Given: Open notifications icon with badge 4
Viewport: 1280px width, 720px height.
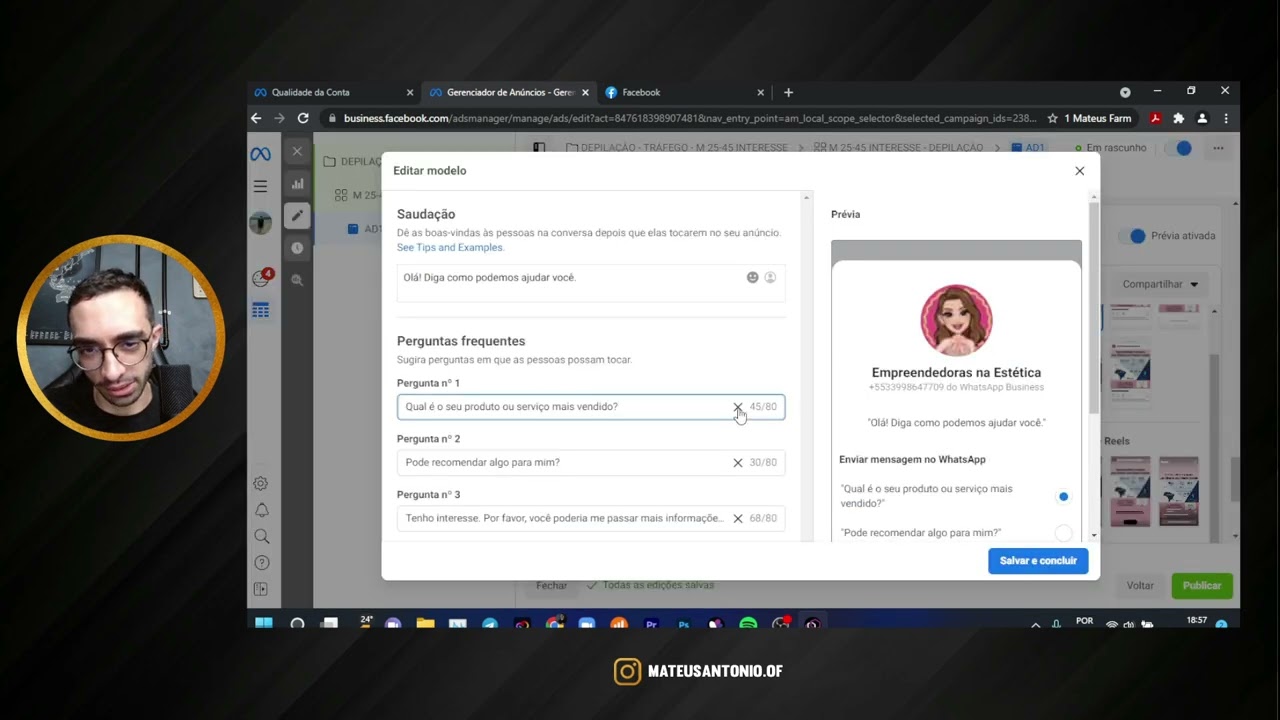Looking at the screenshot, I should pyautogui.click(x=261, y=278).
